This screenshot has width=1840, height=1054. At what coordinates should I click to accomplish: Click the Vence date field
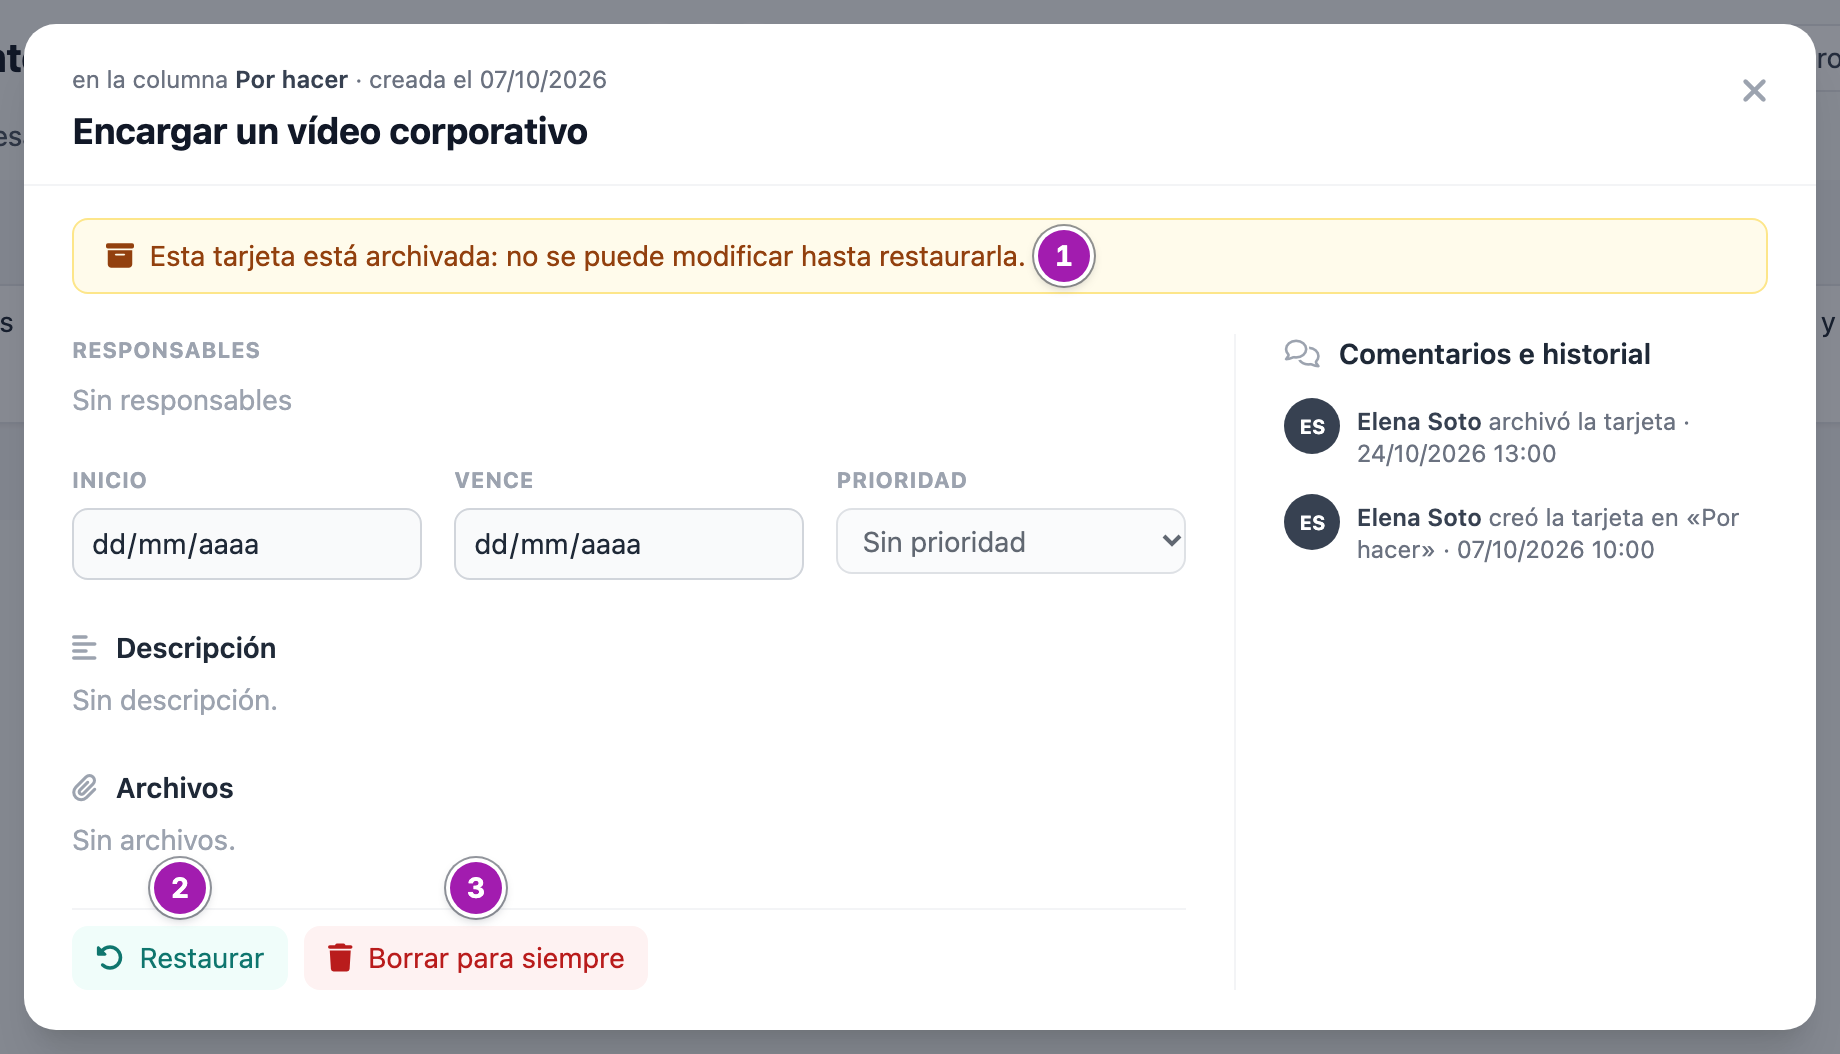(x=629, y=544)
